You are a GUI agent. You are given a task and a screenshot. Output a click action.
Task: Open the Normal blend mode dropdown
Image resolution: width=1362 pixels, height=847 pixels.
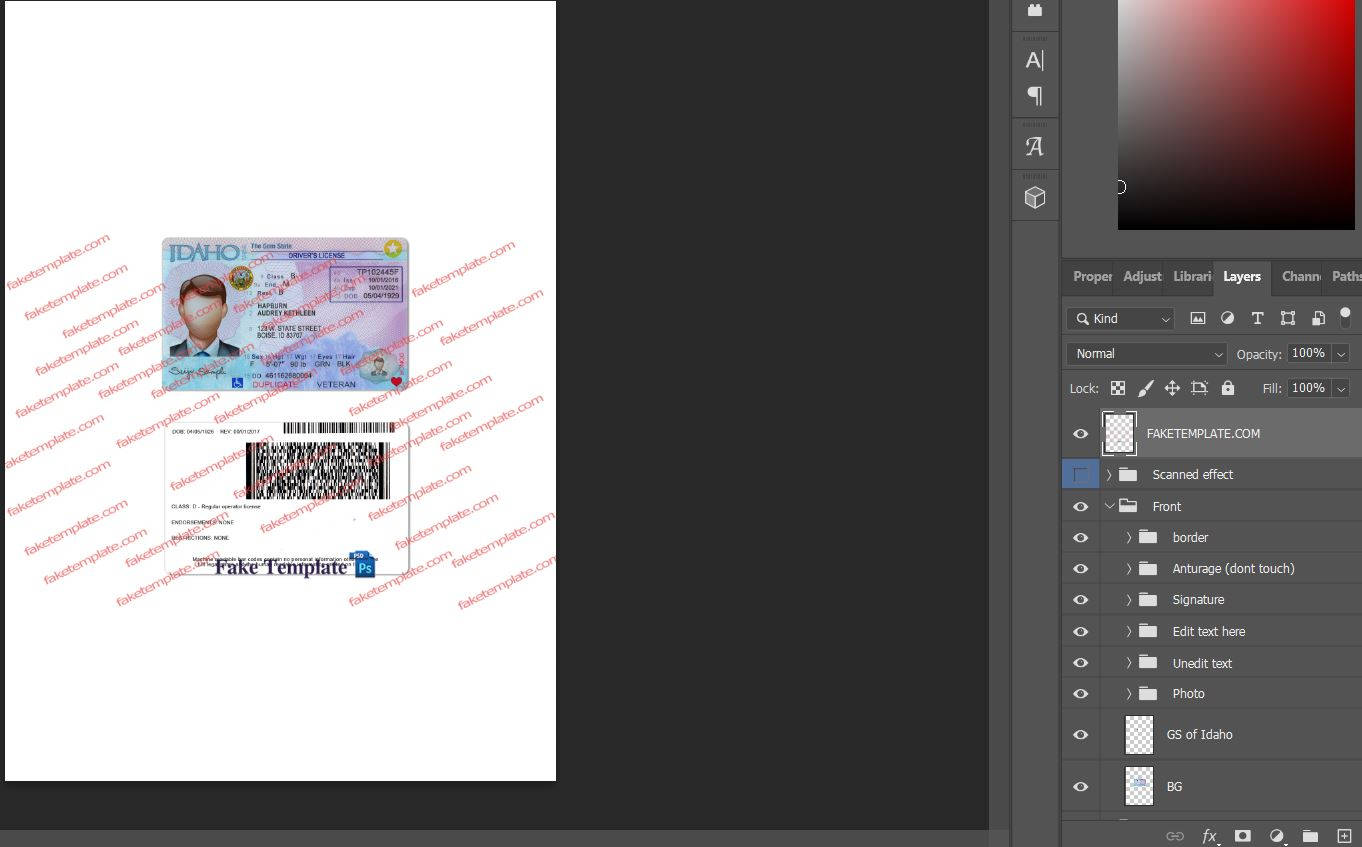coord(1146,354)
